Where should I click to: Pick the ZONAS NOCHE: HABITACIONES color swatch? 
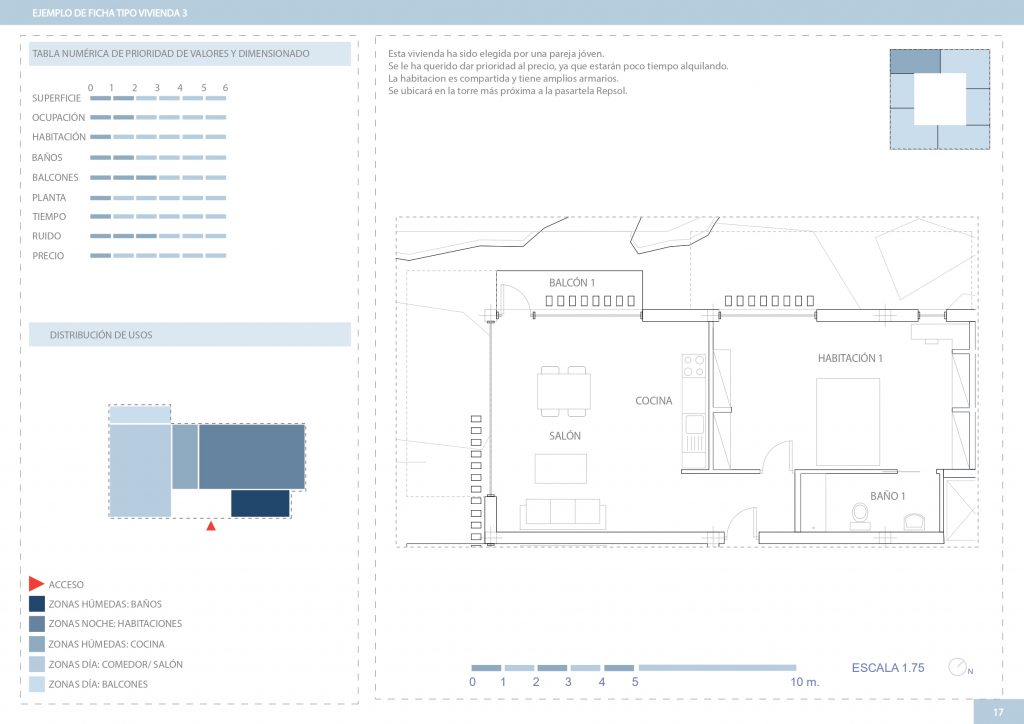(36, 624)
